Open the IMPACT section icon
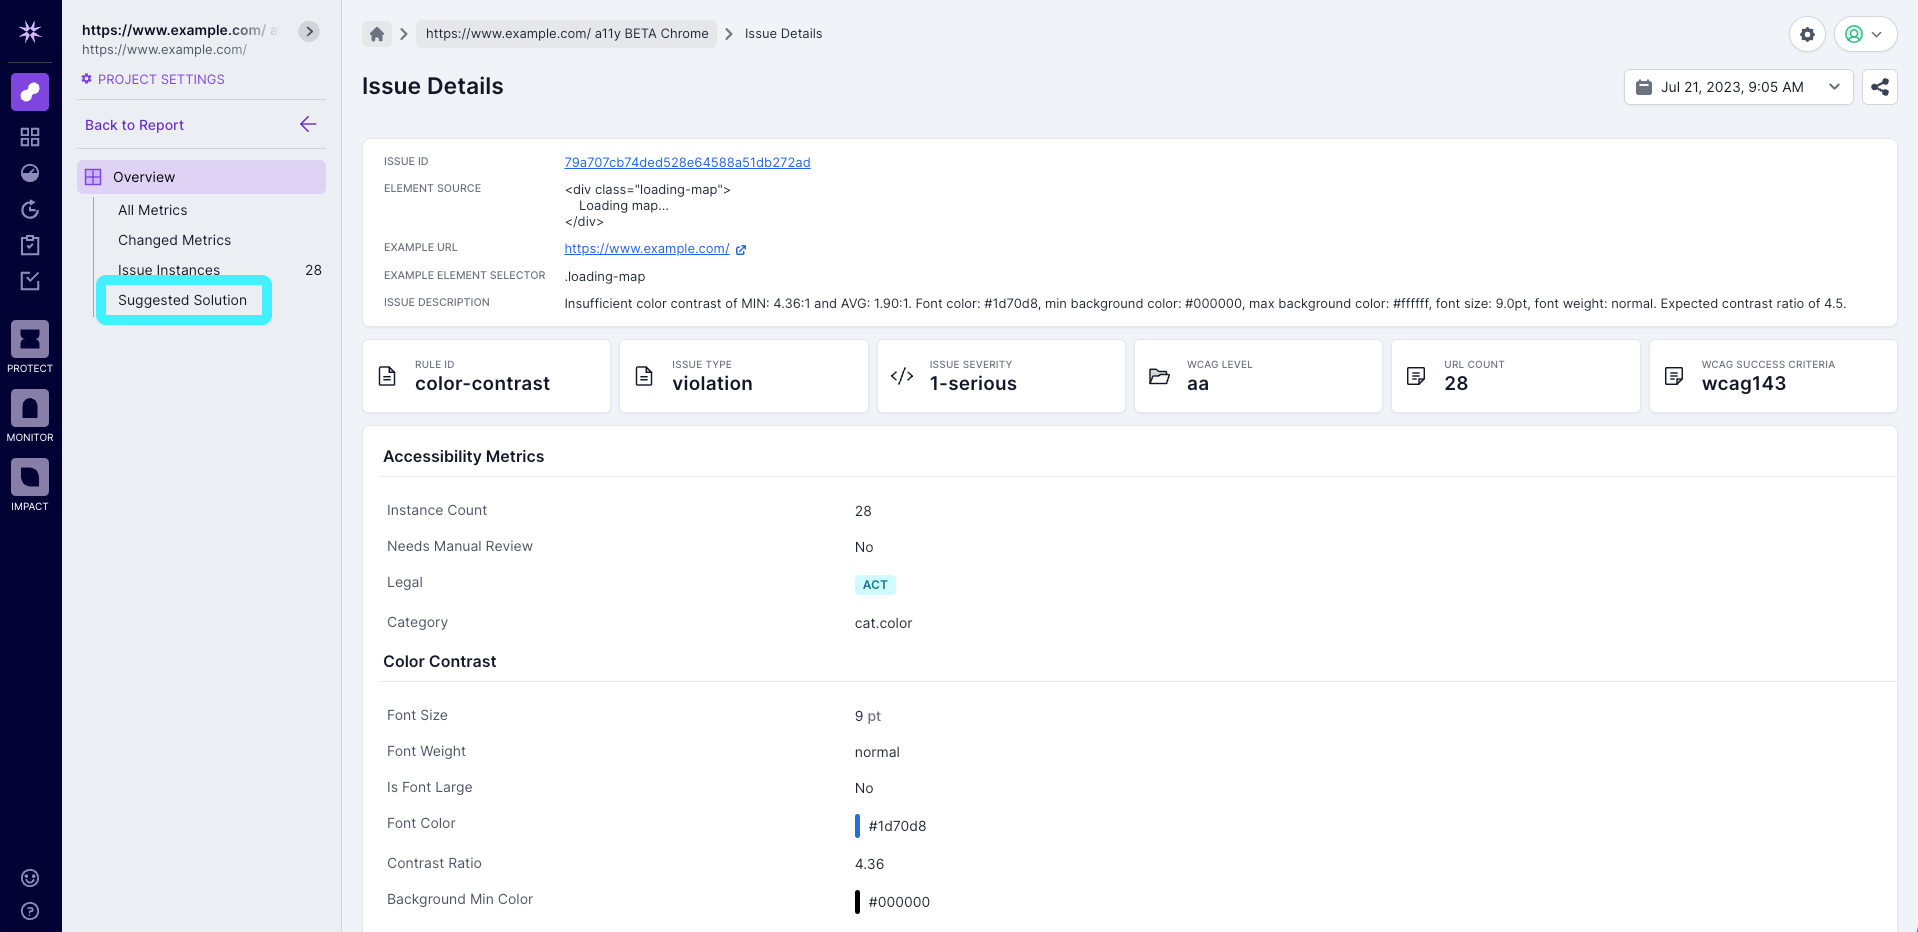This screenshot has height=932, width=1918. (x=30, y=478)
